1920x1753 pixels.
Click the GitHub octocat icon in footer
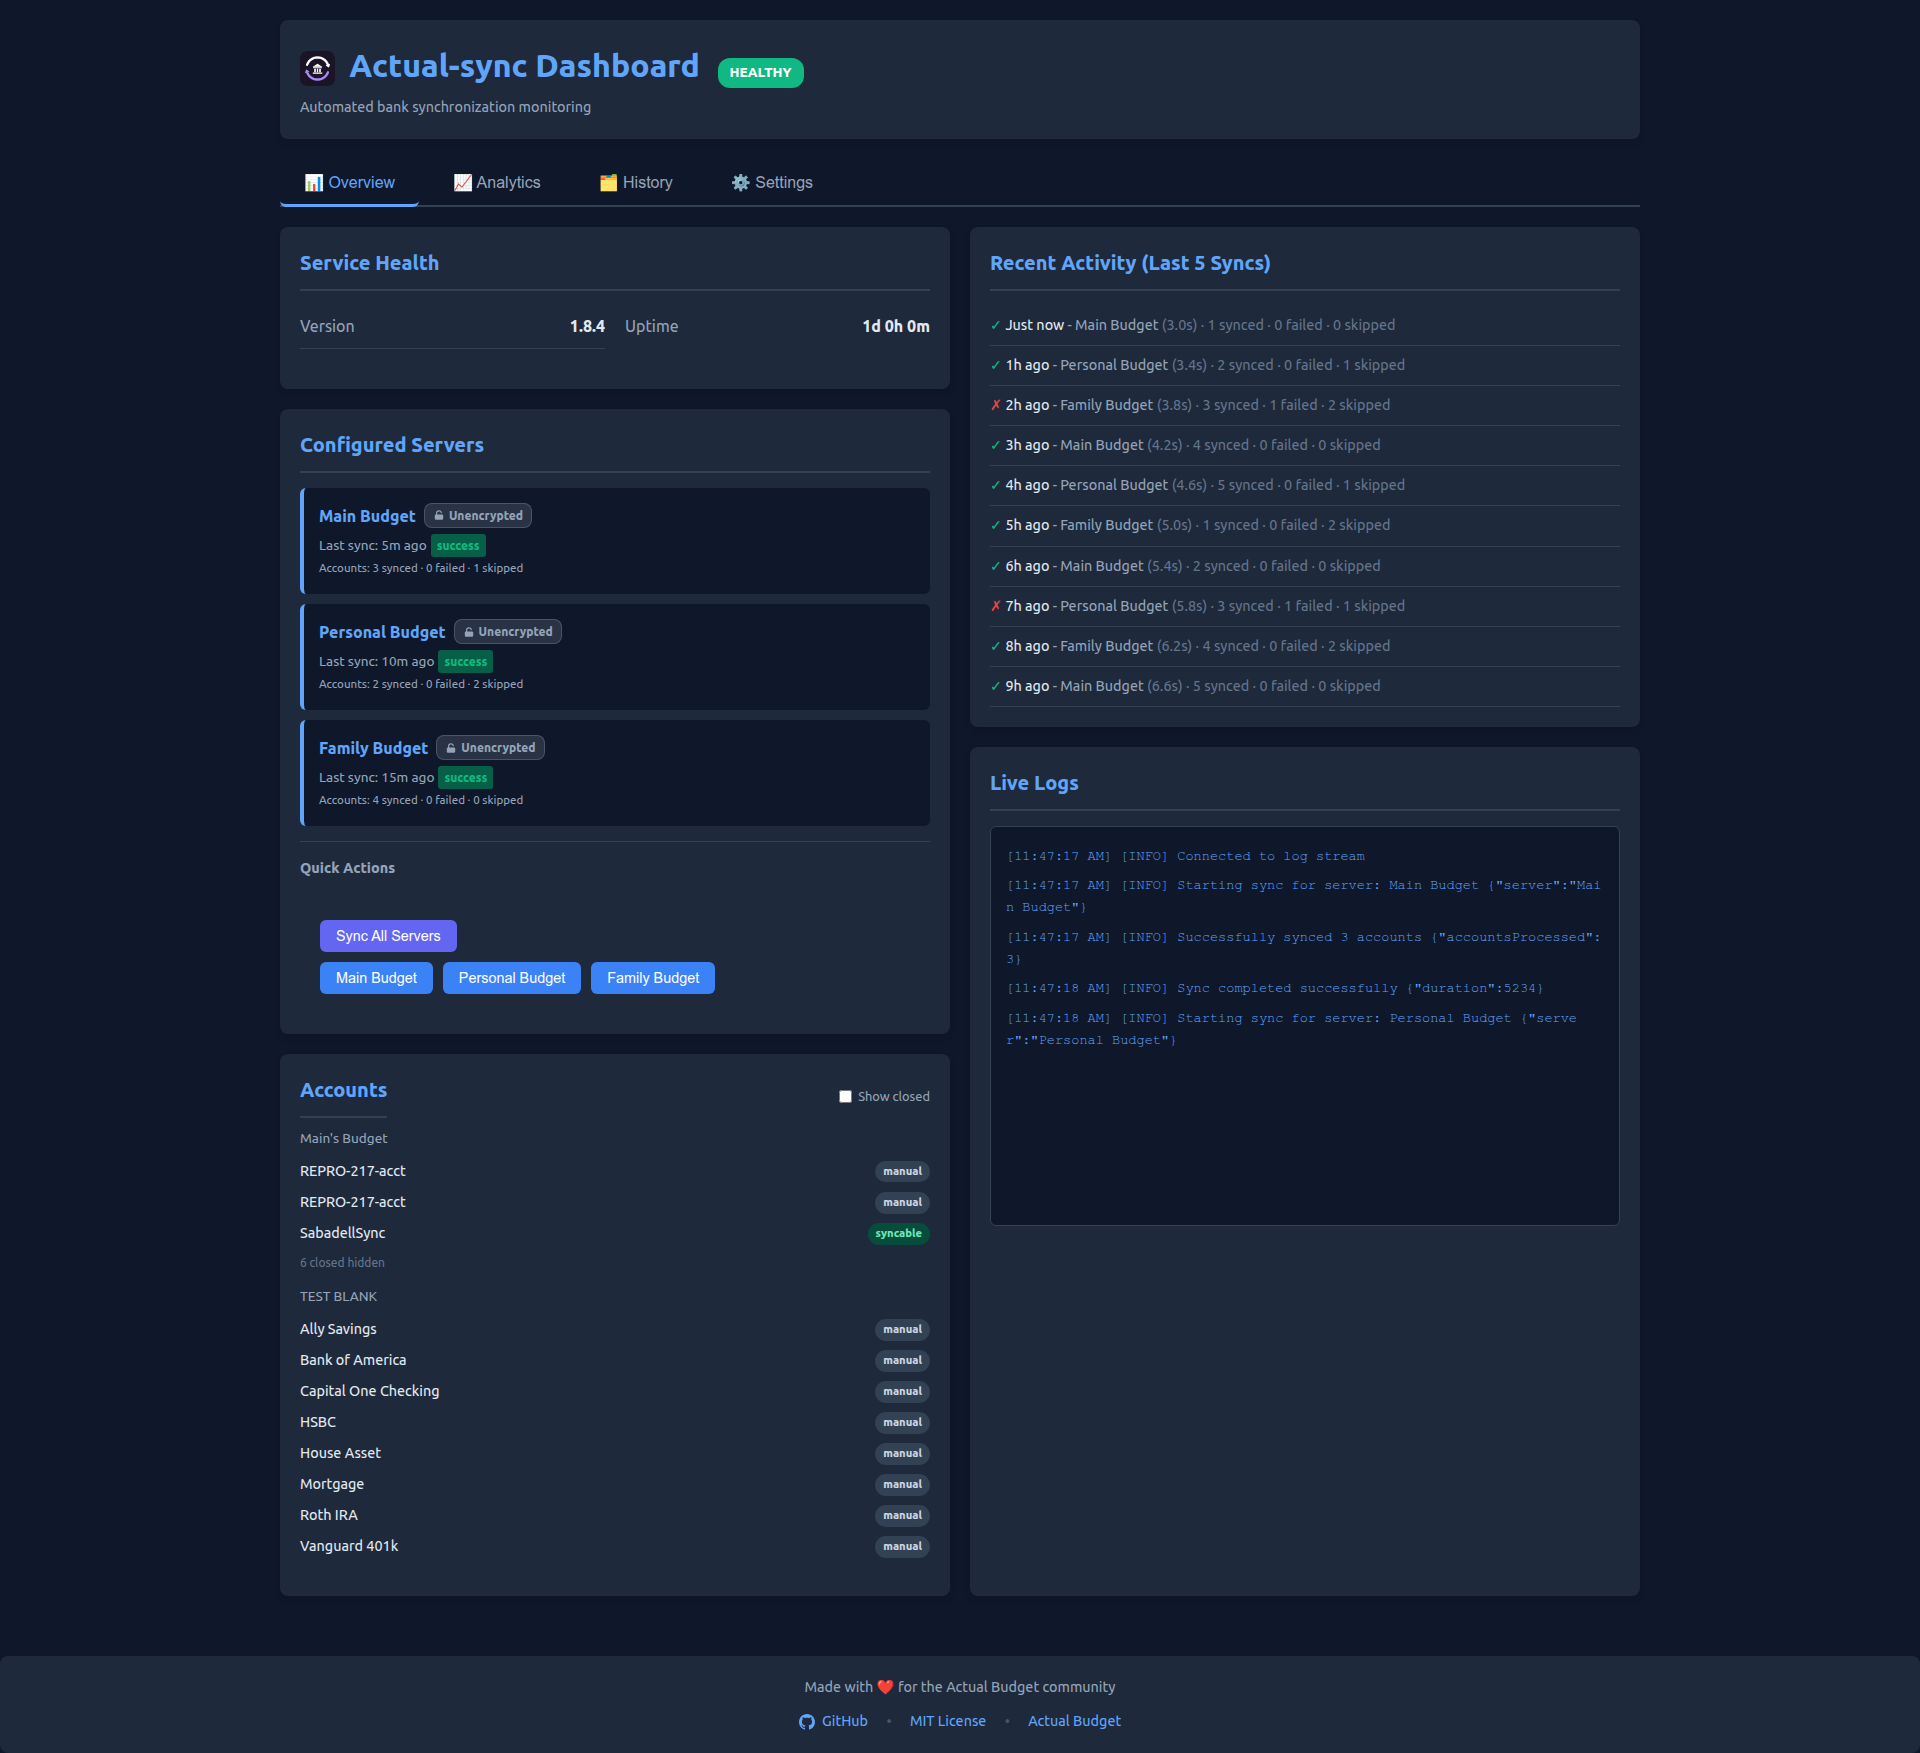pos(807,1722)
